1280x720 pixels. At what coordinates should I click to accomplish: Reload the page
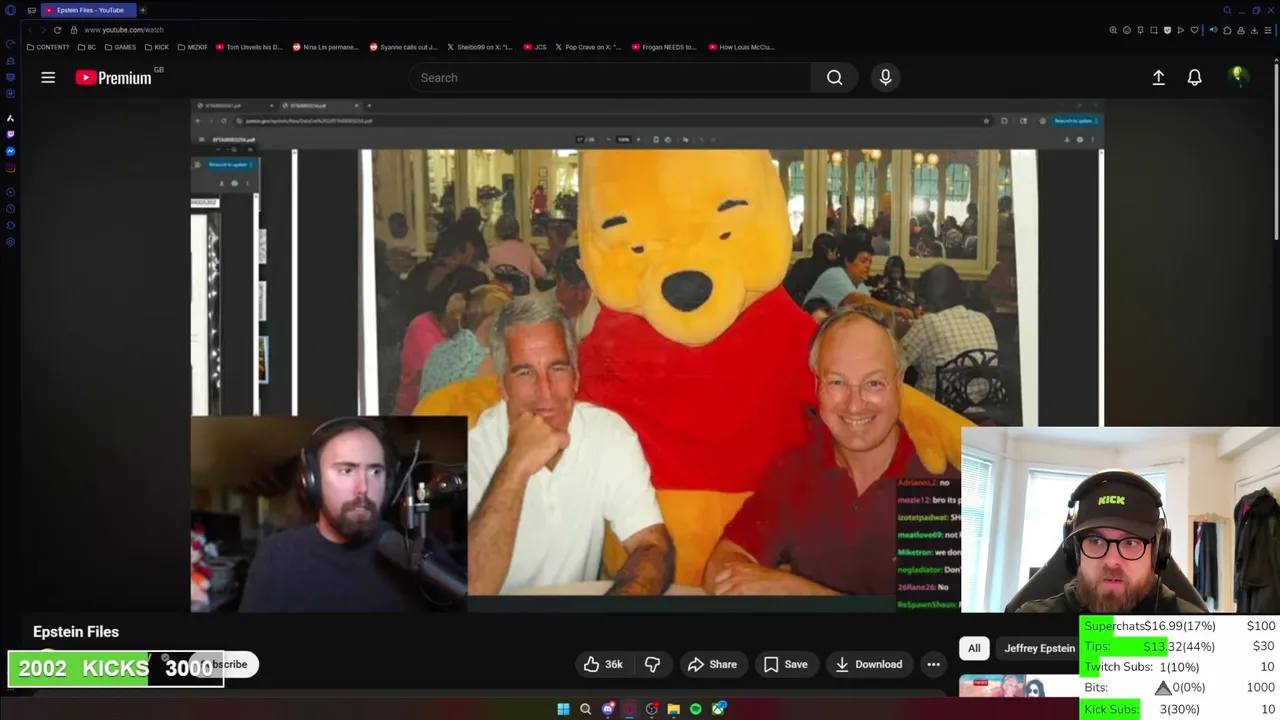57,30
